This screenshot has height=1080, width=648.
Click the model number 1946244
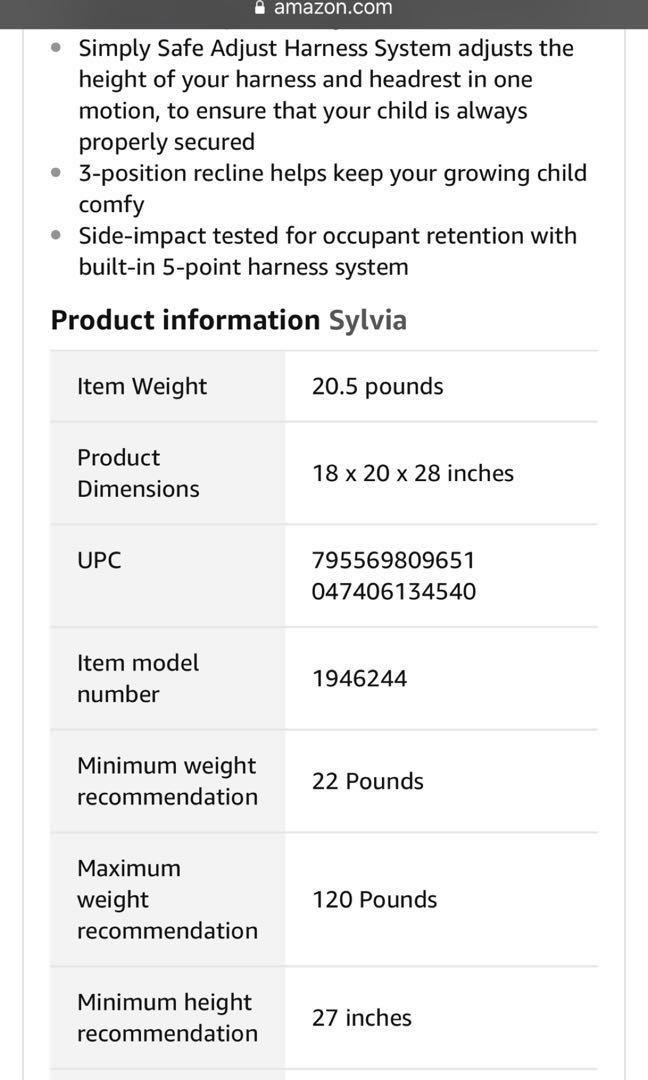pyautogui.click(x=359, y=678)
